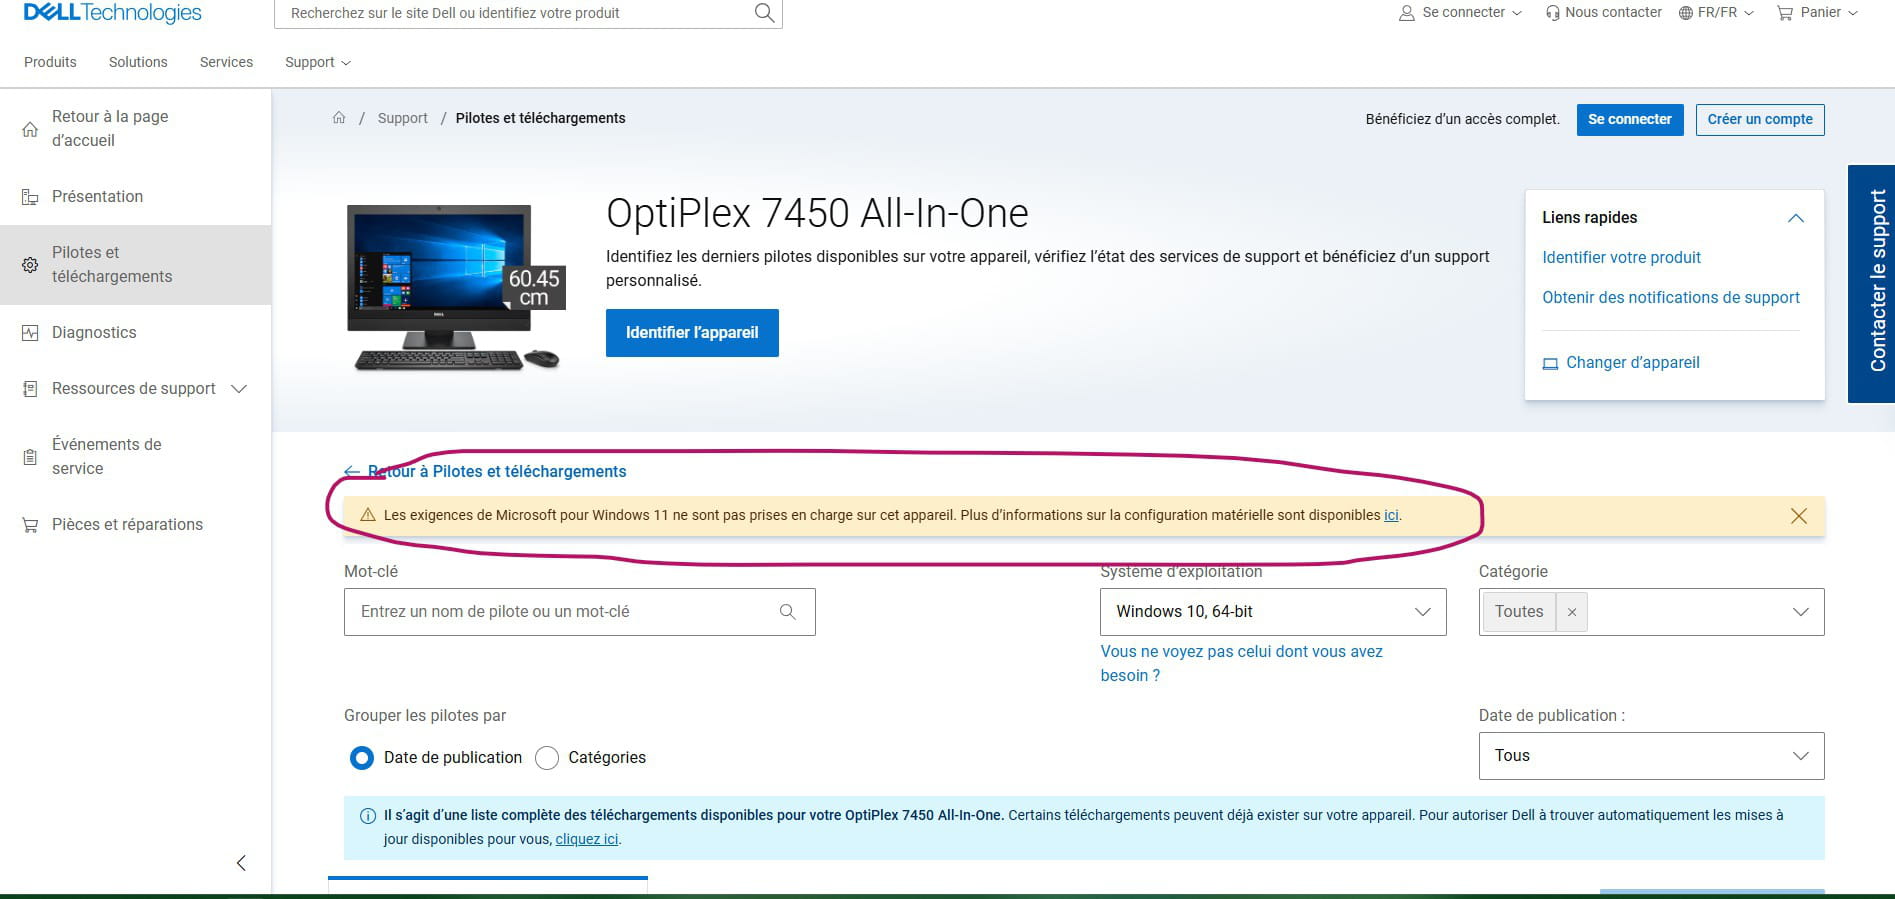Click the Ressources de support sidebar icon
The height and width of the screenshot is (899, 1895).
tap(30, 389)
